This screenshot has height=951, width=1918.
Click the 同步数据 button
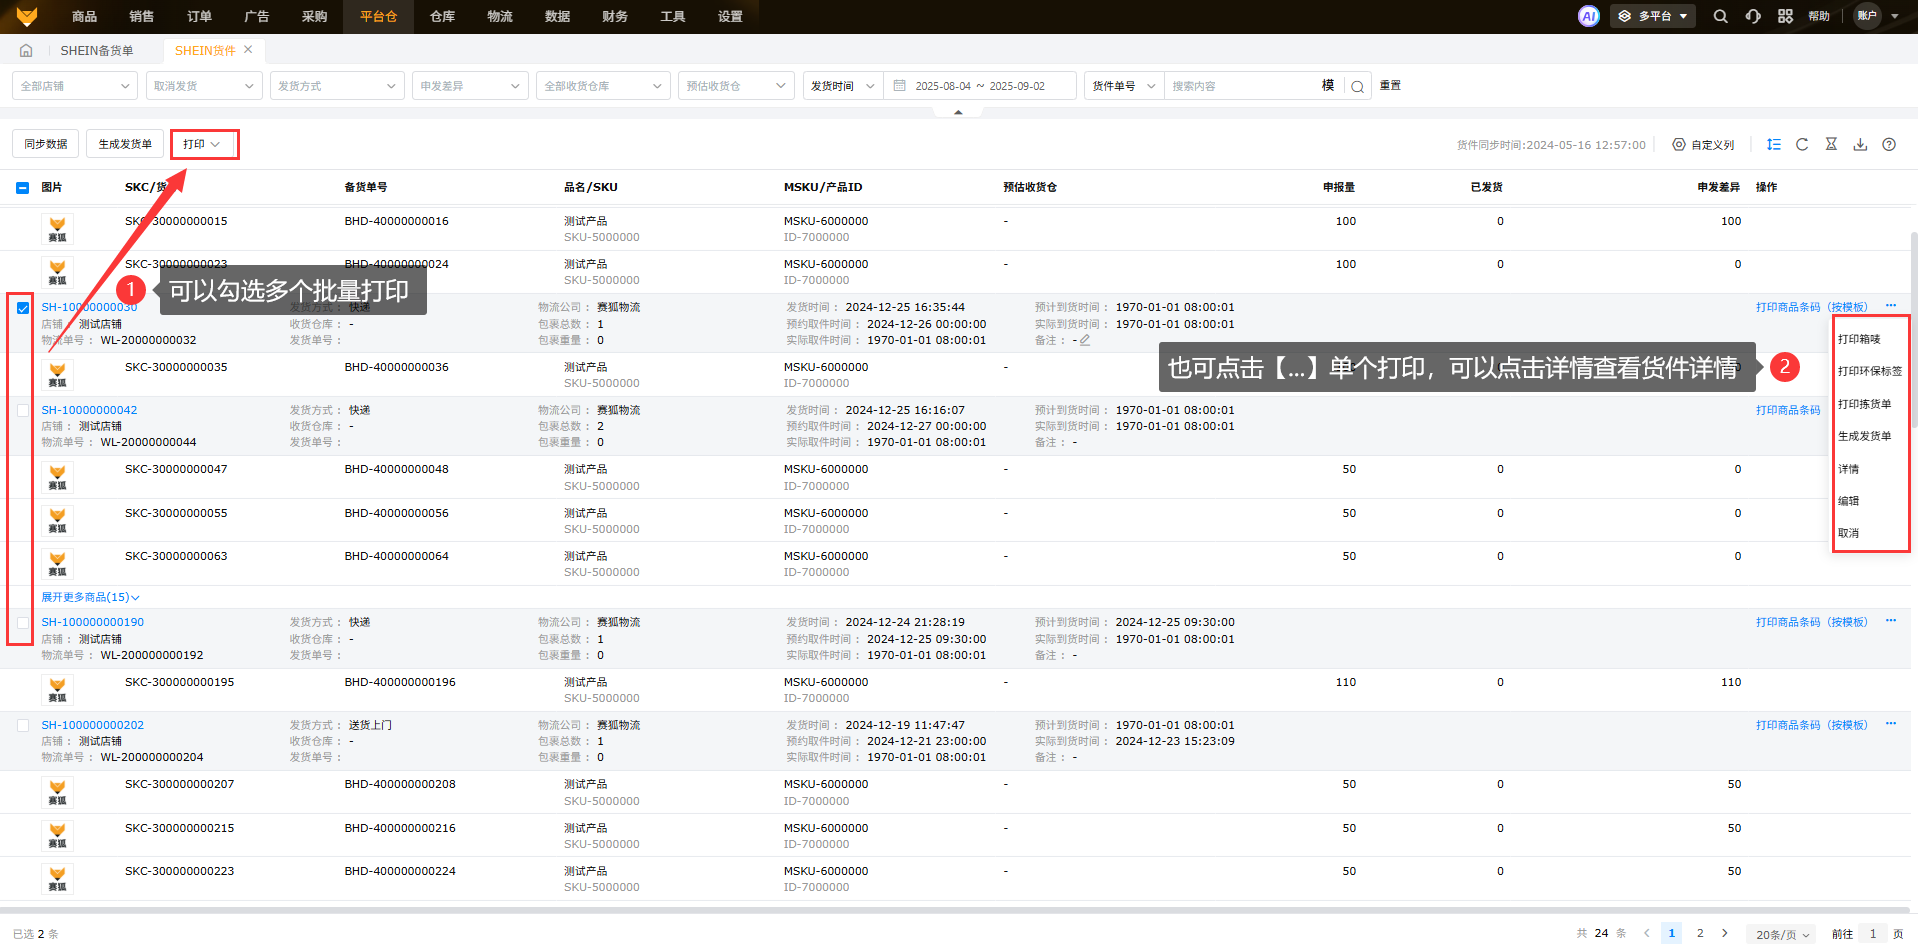click(46, 144)
